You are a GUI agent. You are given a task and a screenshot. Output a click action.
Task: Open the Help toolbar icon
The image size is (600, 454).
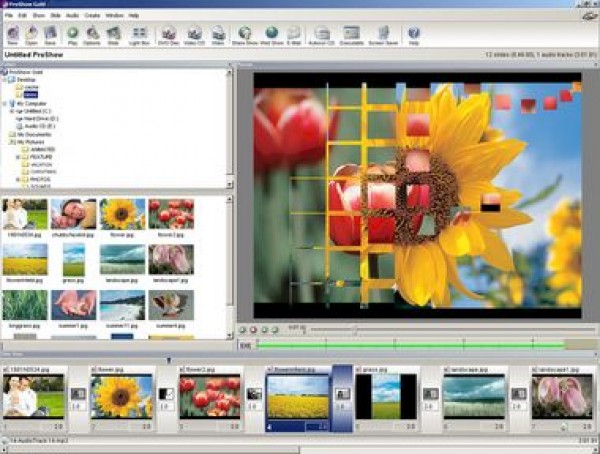coord(413,35)
